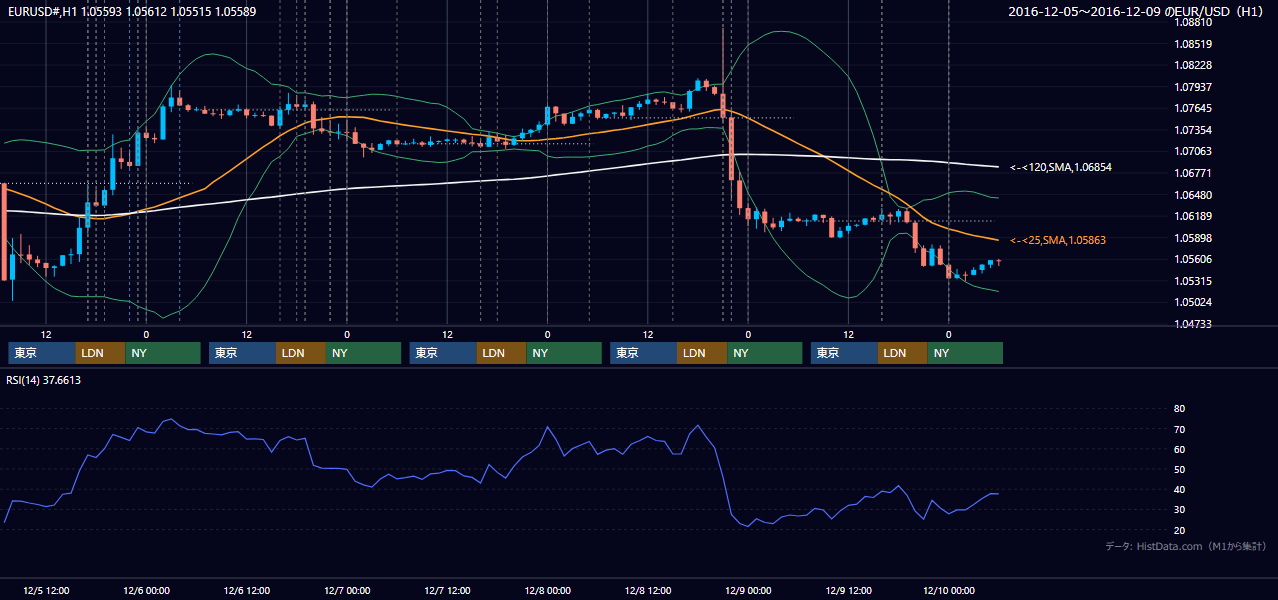Select the 東京 session block above 12/9 12:00
Viewport: 1278px width, 600px height.
(x=845, y=353)
